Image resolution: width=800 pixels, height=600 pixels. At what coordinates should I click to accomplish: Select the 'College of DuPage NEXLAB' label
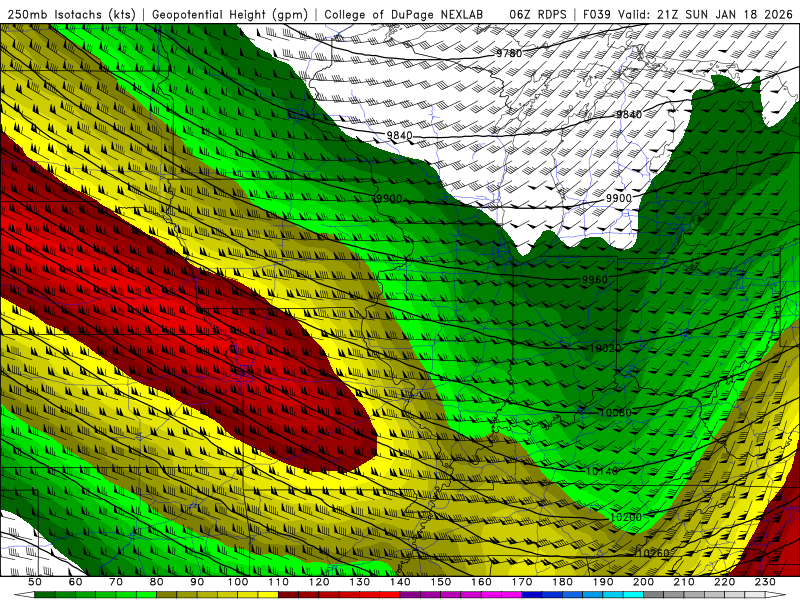[x=403, y=14]
